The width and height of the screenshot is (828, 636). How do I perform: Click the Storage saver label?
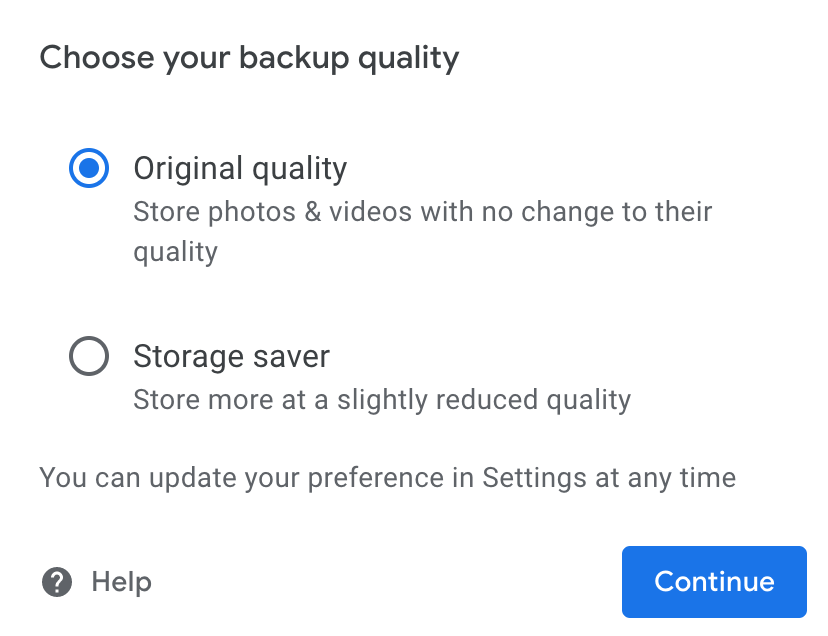point(231,356)
